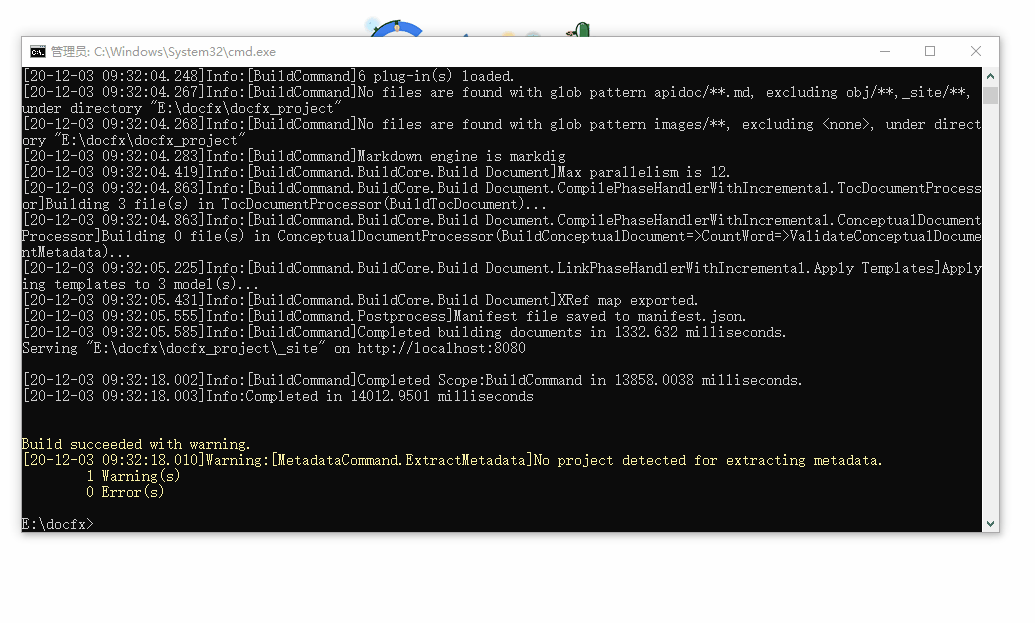Click the "XRef map exported" log line

click(627, 300)
